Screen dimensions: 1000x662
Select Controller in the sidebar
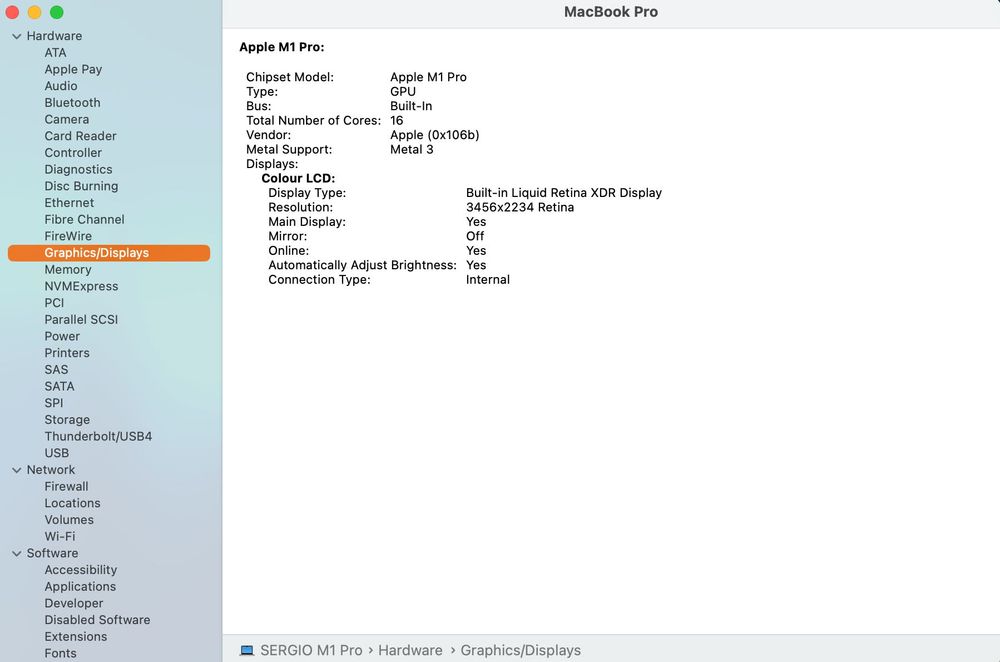(73, 152)
